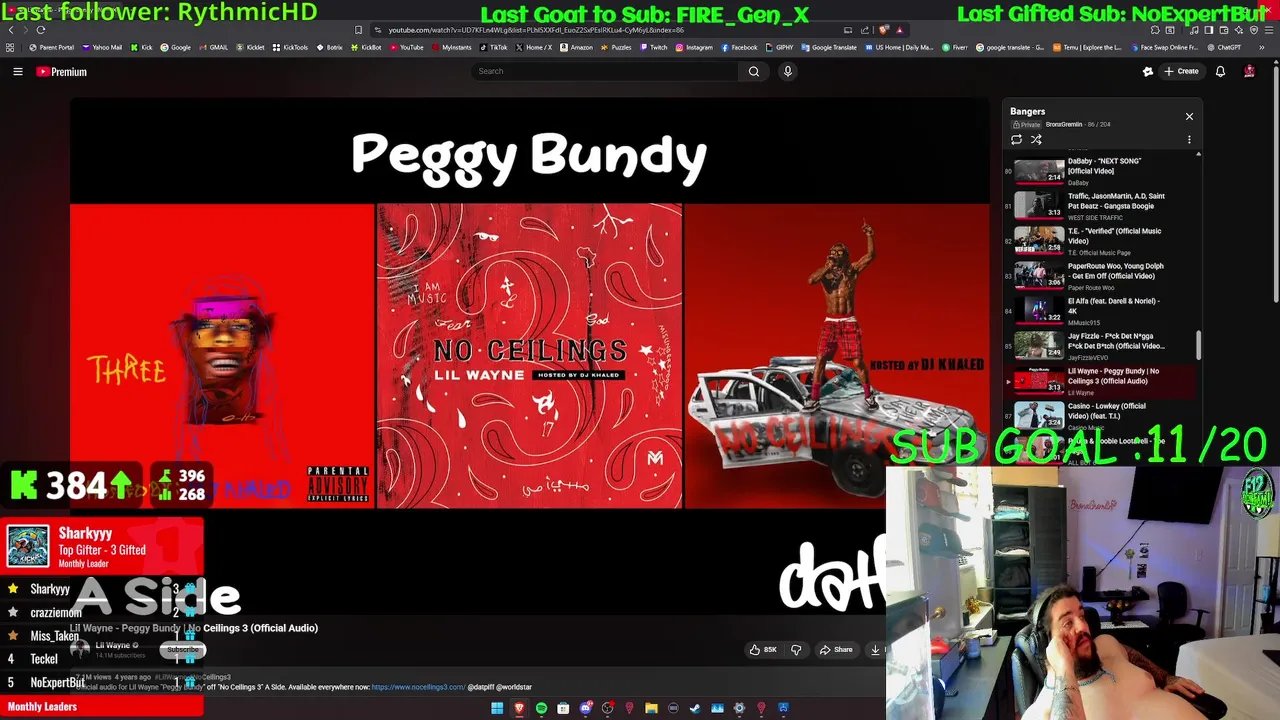The width and height of the screenshot is (1280, 720).
Task: Subscribe to the Lil Wayne channel
Action: (183, 650)
